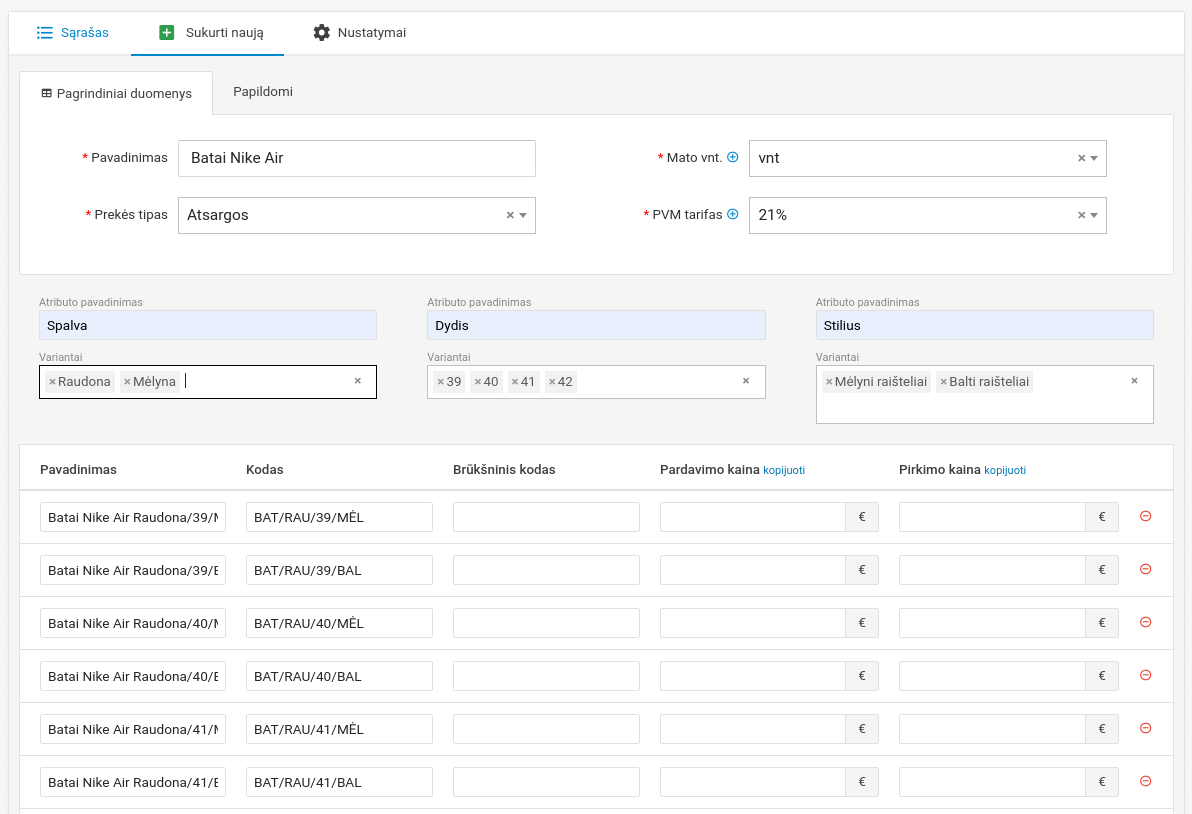Remove the Raudona color tag
The height and width of the screenshot is (814, 1192).
(52, 382)
